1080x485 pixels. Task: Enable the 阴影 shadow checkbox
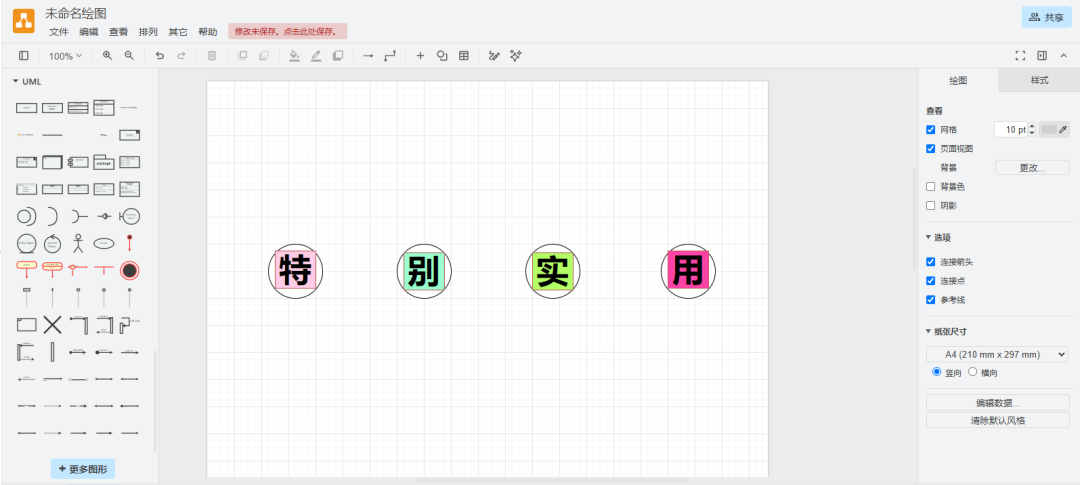[931, 206]
